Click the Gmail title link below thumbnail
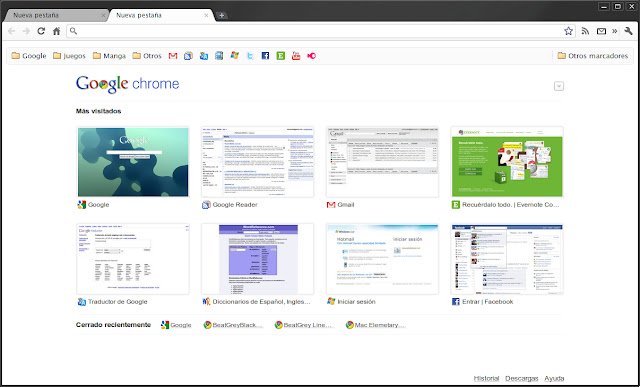Image resolution: width=640 pixels, height=387 pixels. coord(346,205)
